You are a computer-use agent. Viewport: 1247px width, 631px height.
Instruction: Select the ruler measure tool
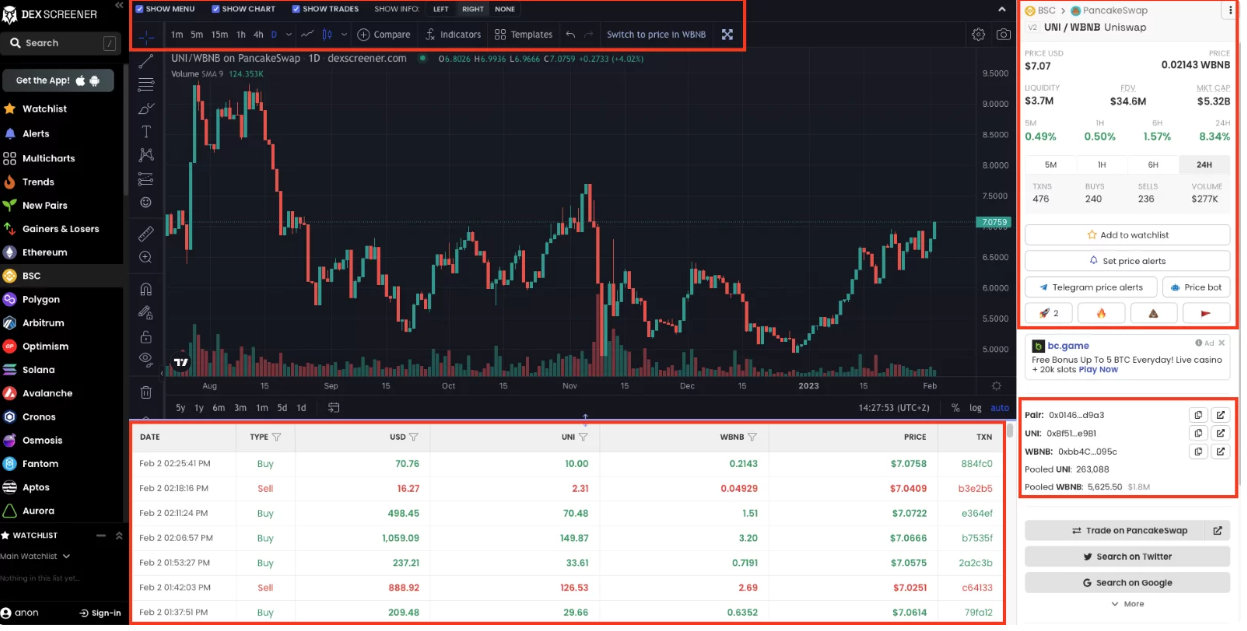coord(146,233)
